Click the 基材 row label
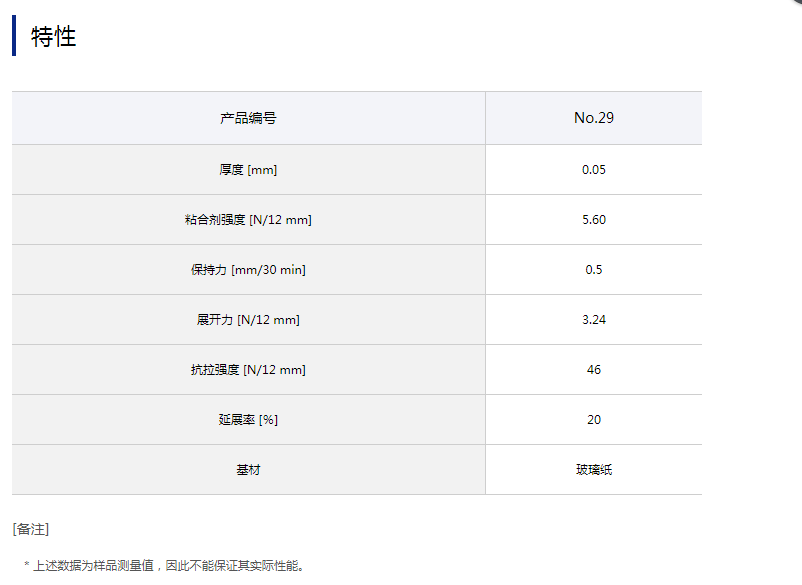This screenshot has height=585, width=802. coord(248,470)
